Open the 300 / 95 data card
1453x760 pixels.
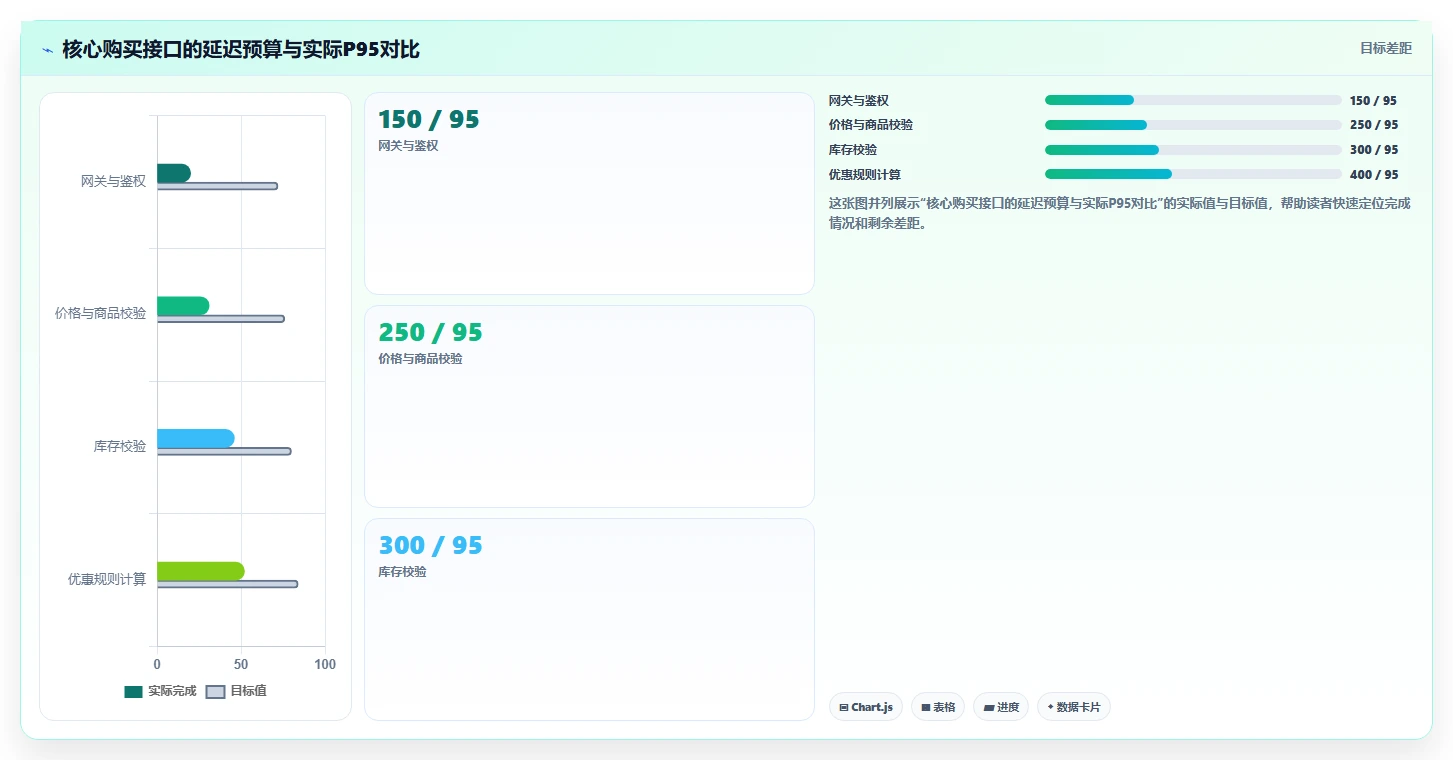589,619
